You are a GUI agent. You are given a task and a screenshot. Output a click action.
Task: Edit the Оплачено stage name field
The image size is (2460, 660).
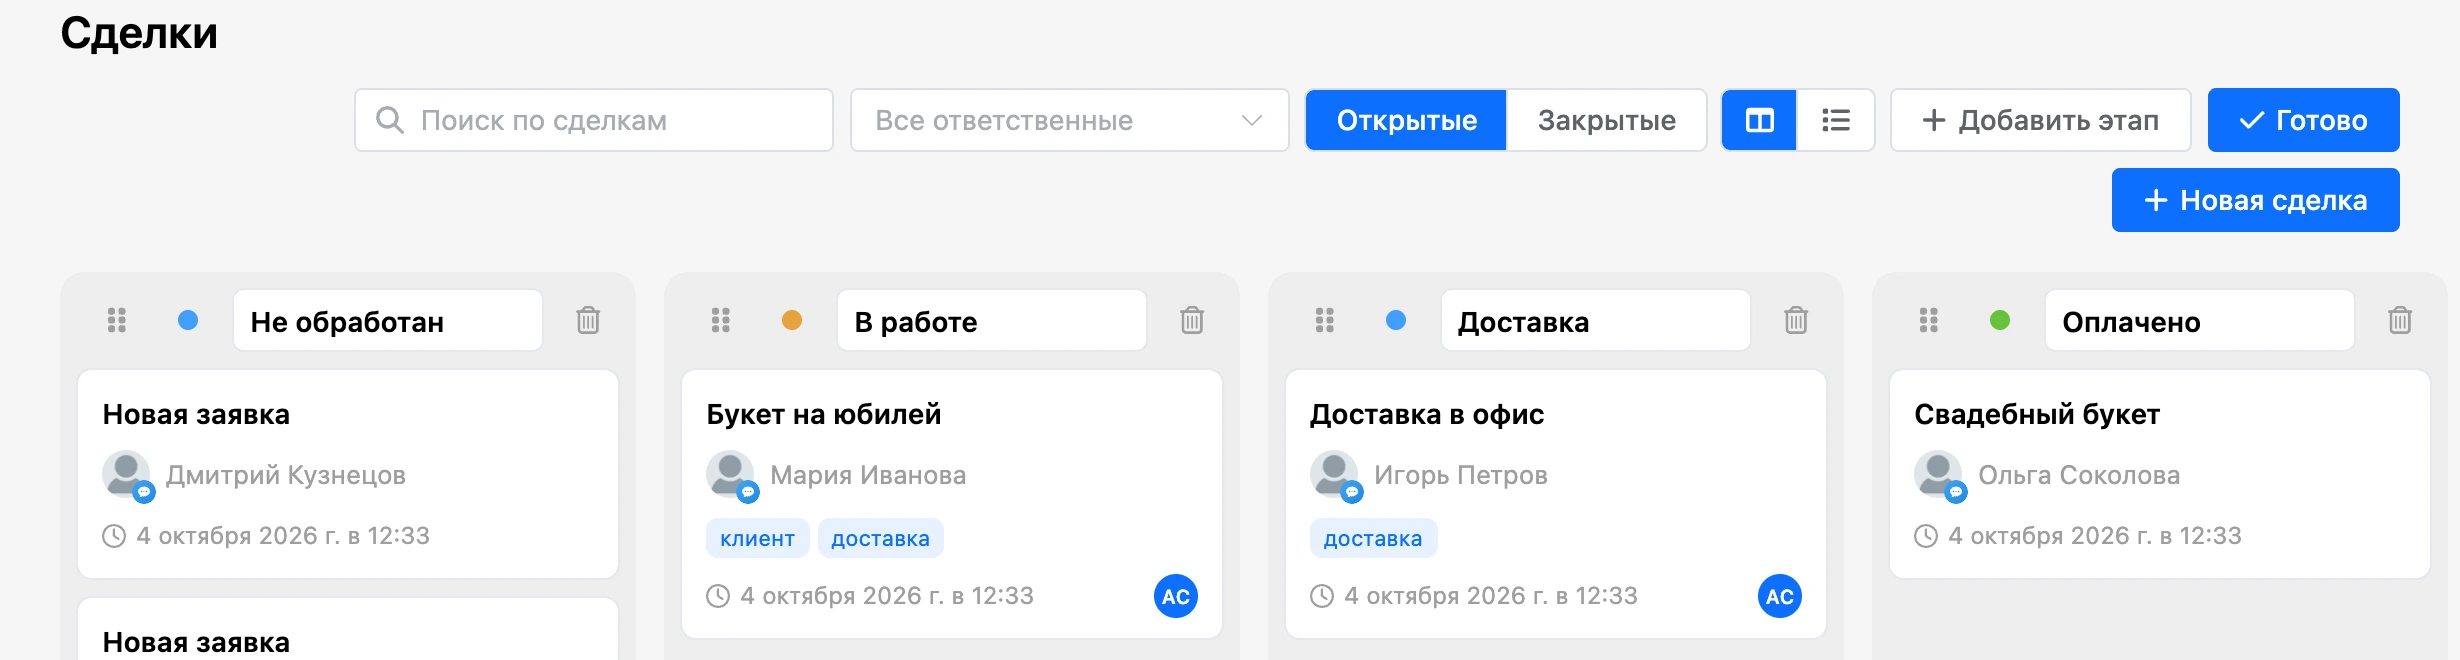(2200, 320)
